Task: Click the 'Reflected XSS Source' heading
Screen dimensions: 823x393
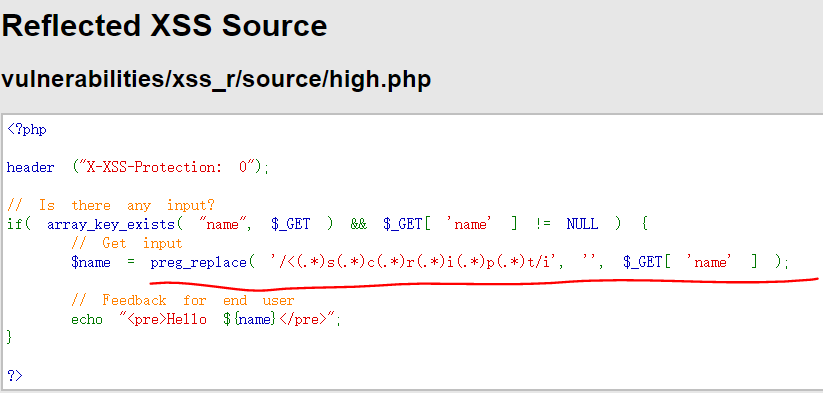Action: click(164, 25)
